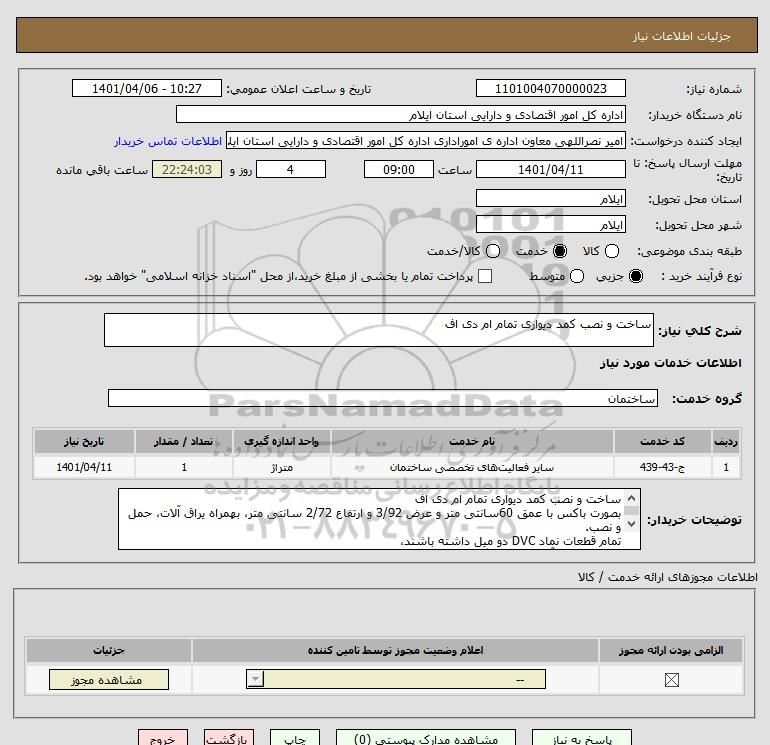The width and height of the screenshot is (770, 745).
Task: Click need date cell 1401/04/11 in table
Action: tap(84, 467)
